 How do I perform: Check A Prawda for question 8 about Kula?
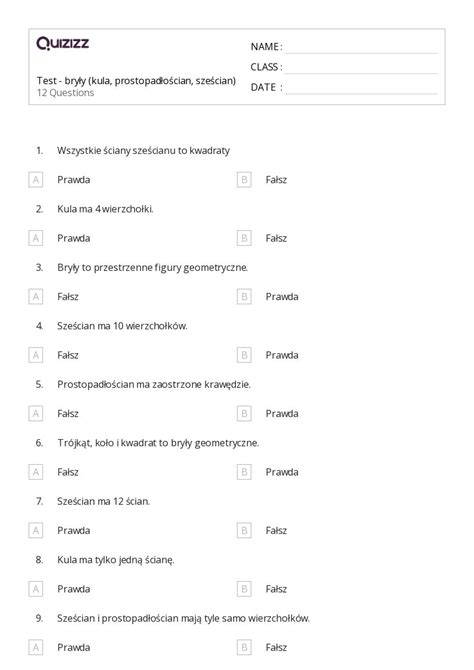[35, 590]
